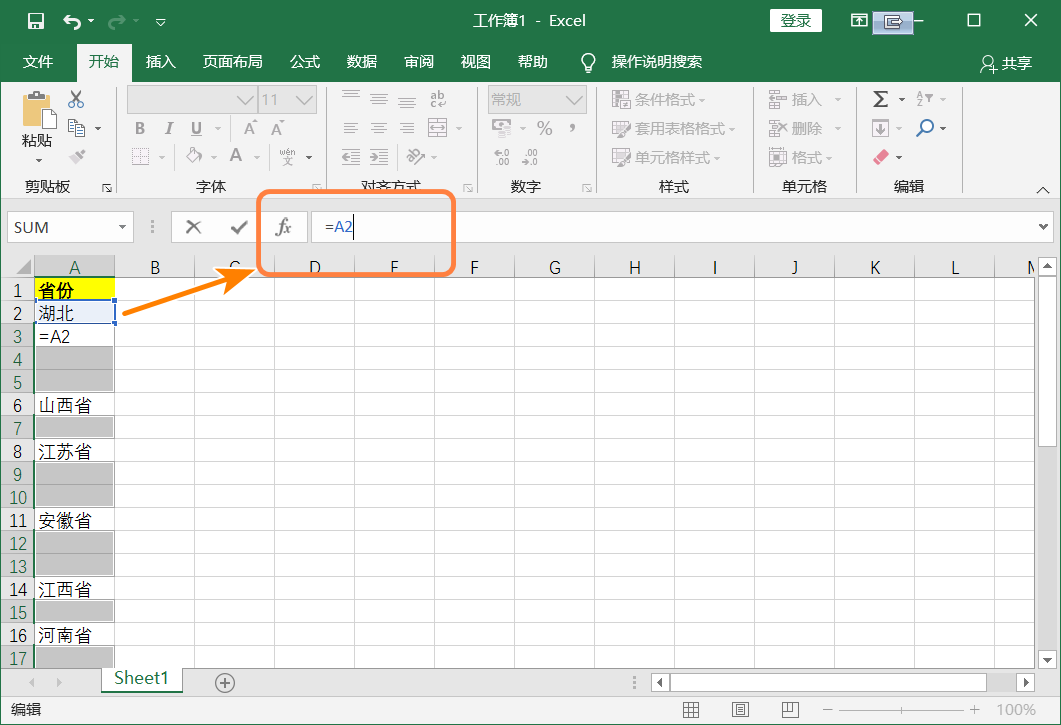Click the Enter checkmark formula button

(x=238, y=227)
